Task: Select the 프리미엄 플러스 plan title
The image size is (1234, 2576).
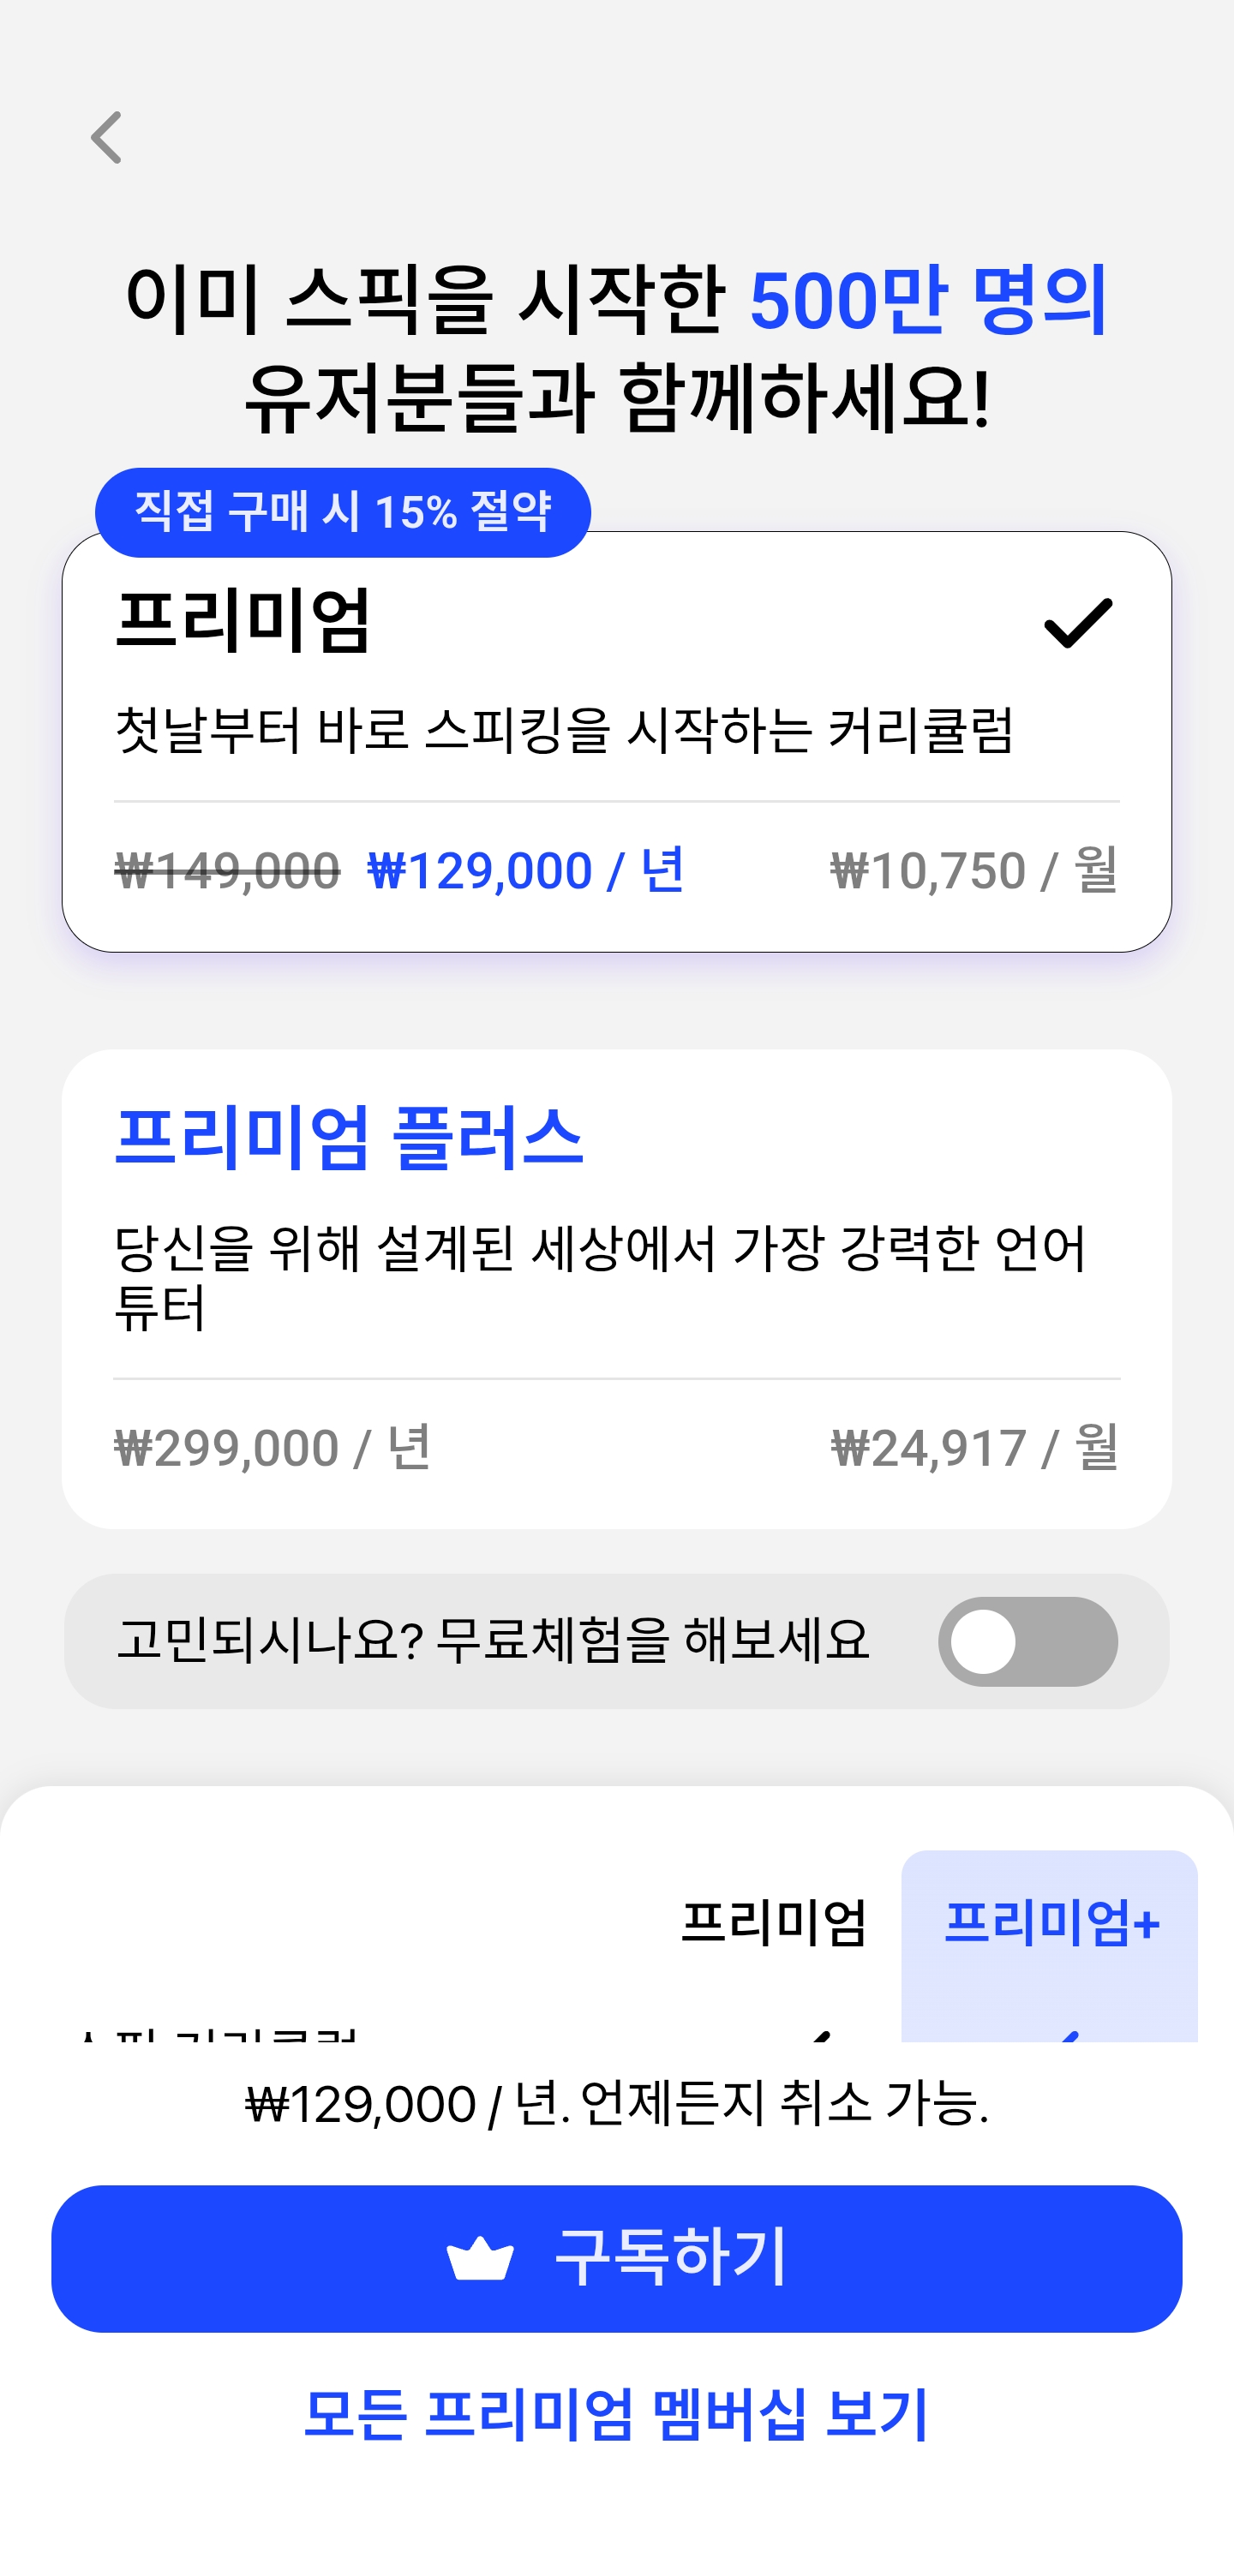Action: (x=349, y=1138)
